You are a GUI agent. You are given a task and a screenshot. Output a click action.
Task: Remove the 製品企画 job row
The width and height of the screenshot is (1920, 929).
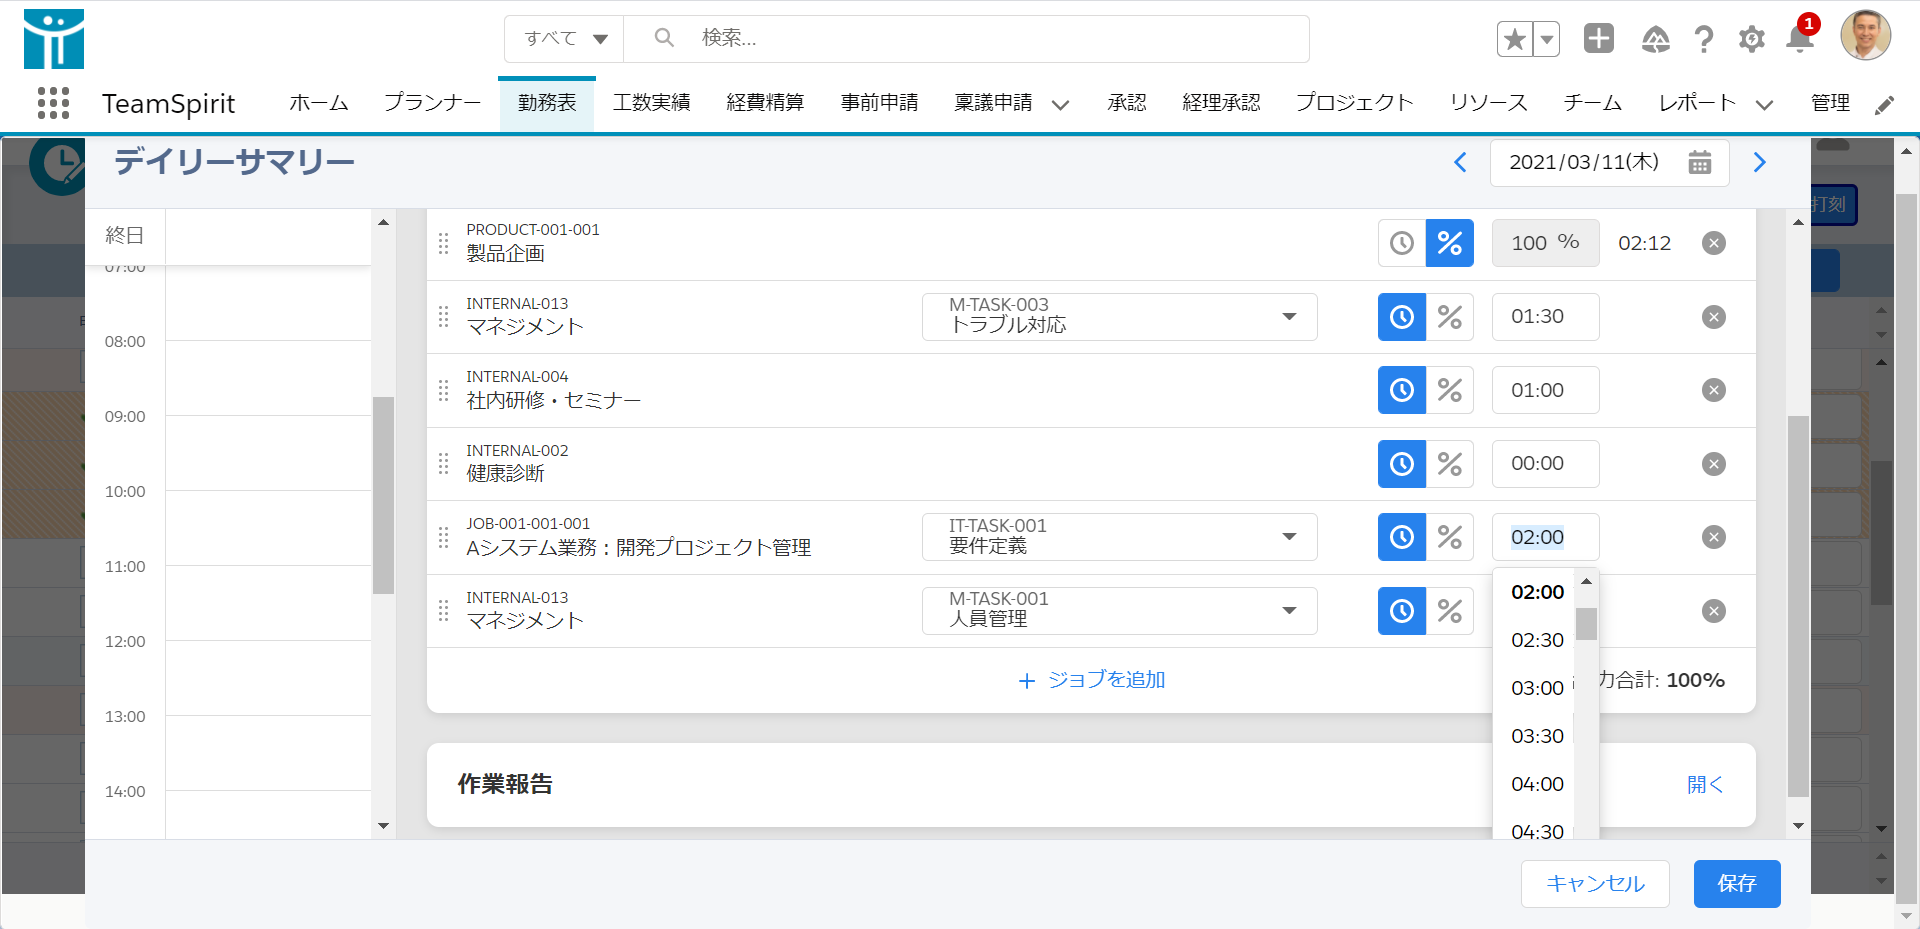pos(1714,243)
